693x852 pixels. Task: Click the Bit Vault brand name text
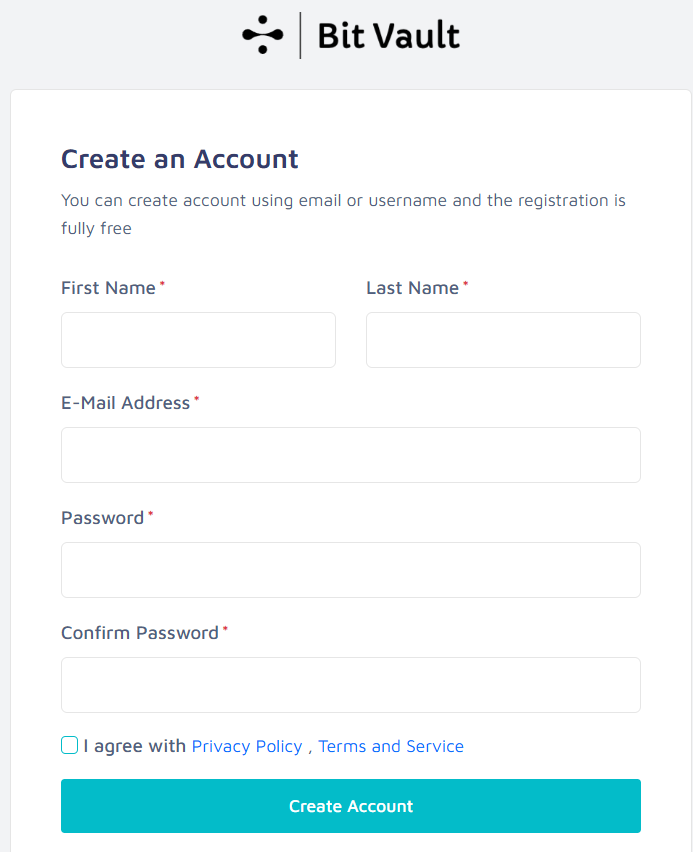tap(388, 36)
